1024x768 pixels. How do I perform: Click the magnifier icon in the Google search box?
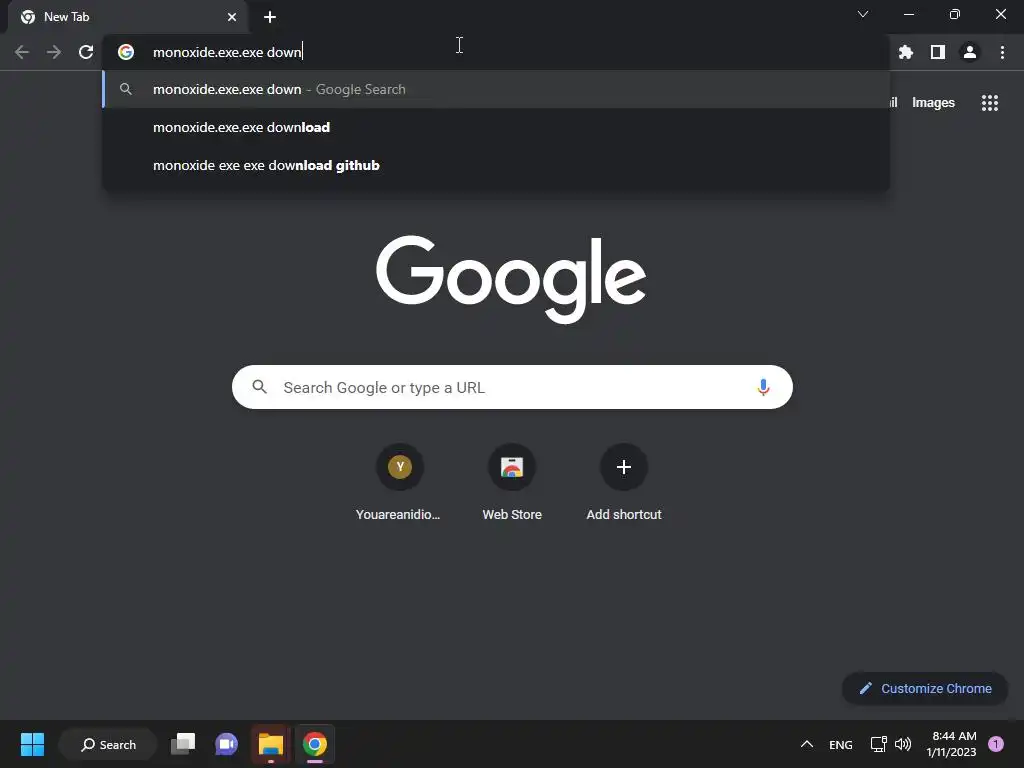point(259,387)
